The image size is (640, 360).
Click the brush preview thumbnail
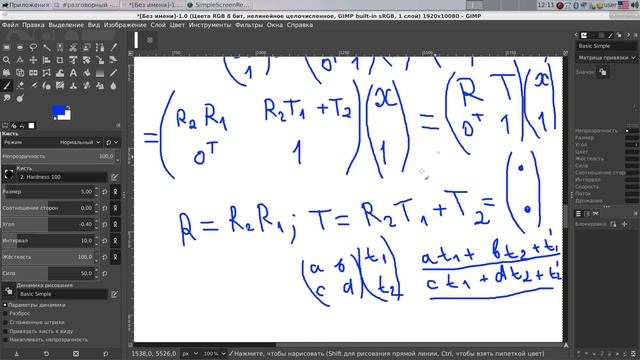[9, 175]
